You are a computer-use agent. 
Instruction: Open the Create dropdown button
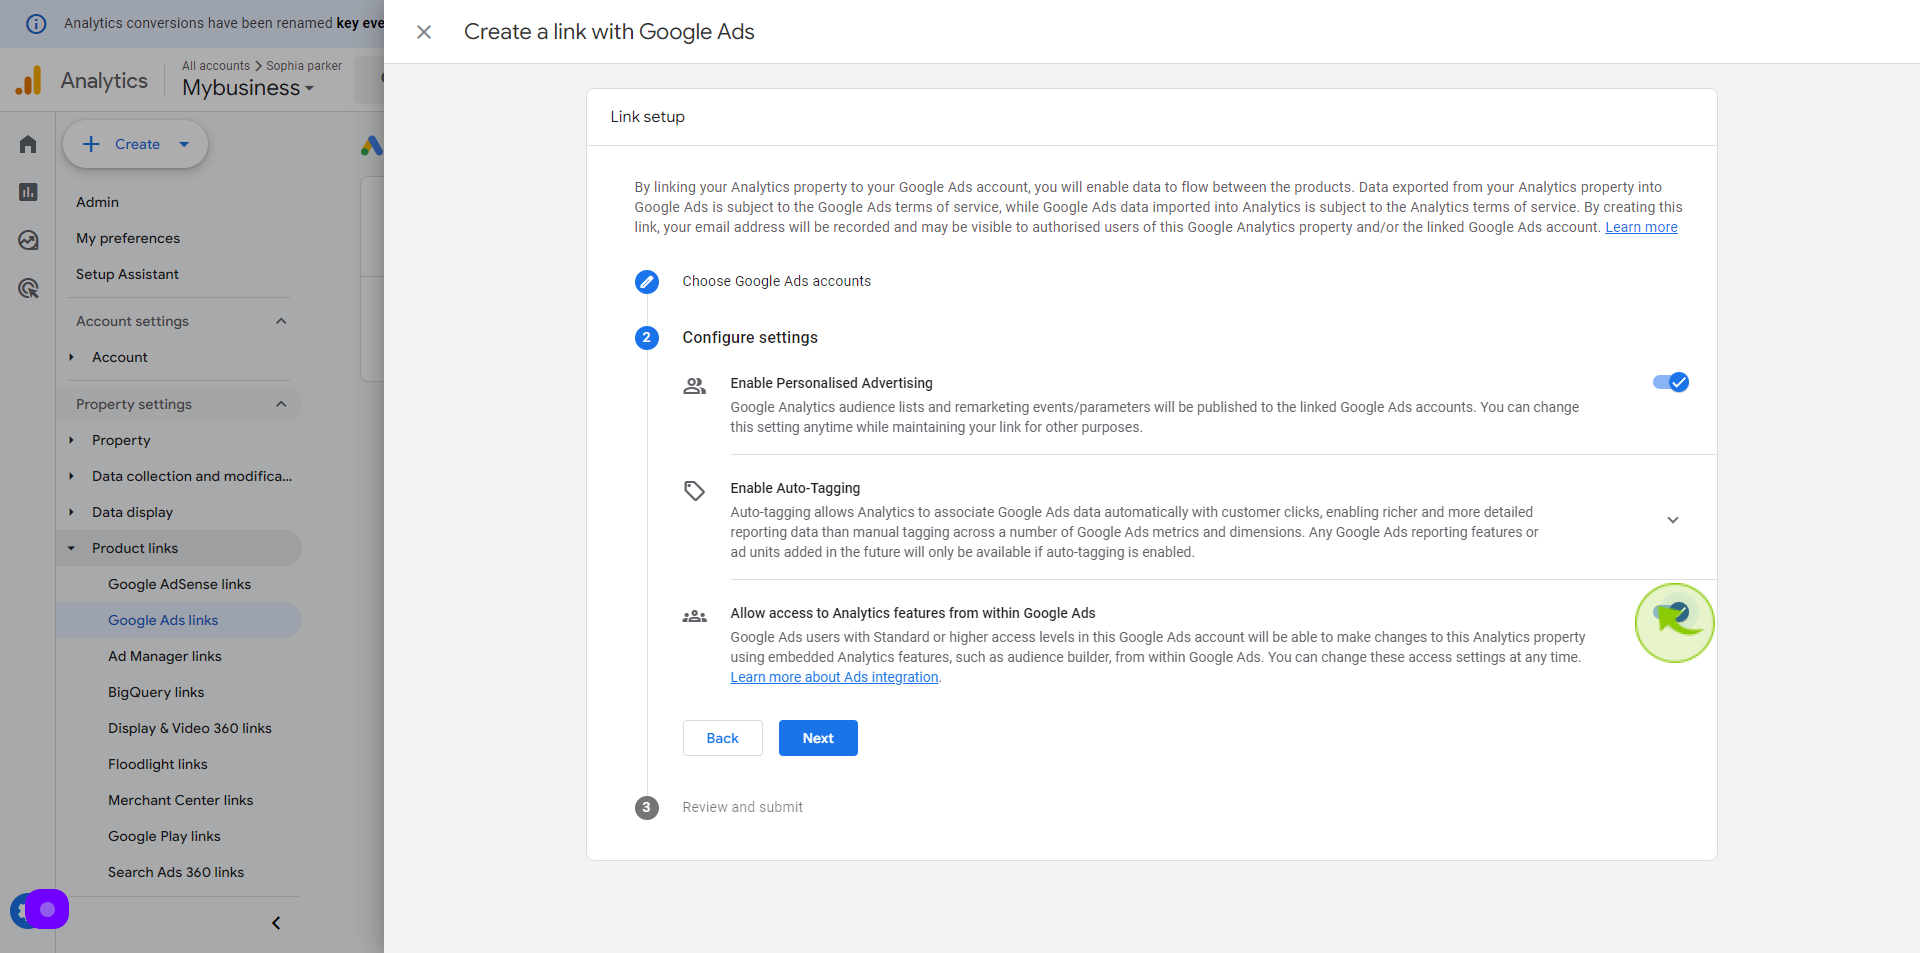tap(136, 144)
